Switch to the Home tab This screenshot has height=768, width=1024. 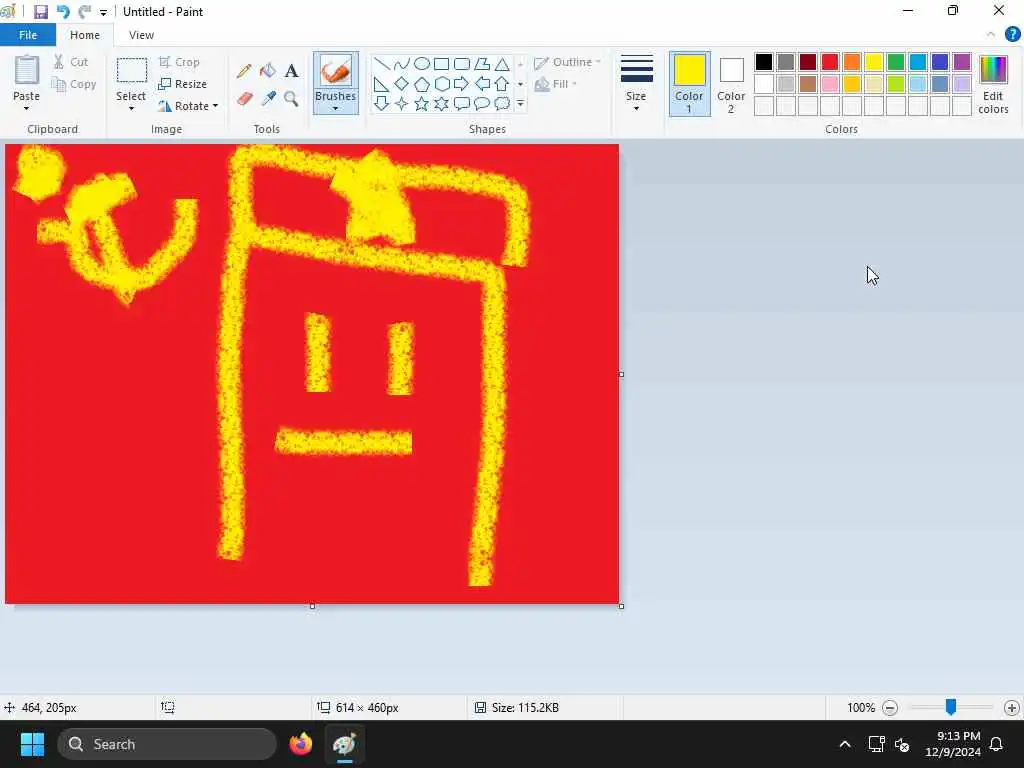tap(85, 35)
